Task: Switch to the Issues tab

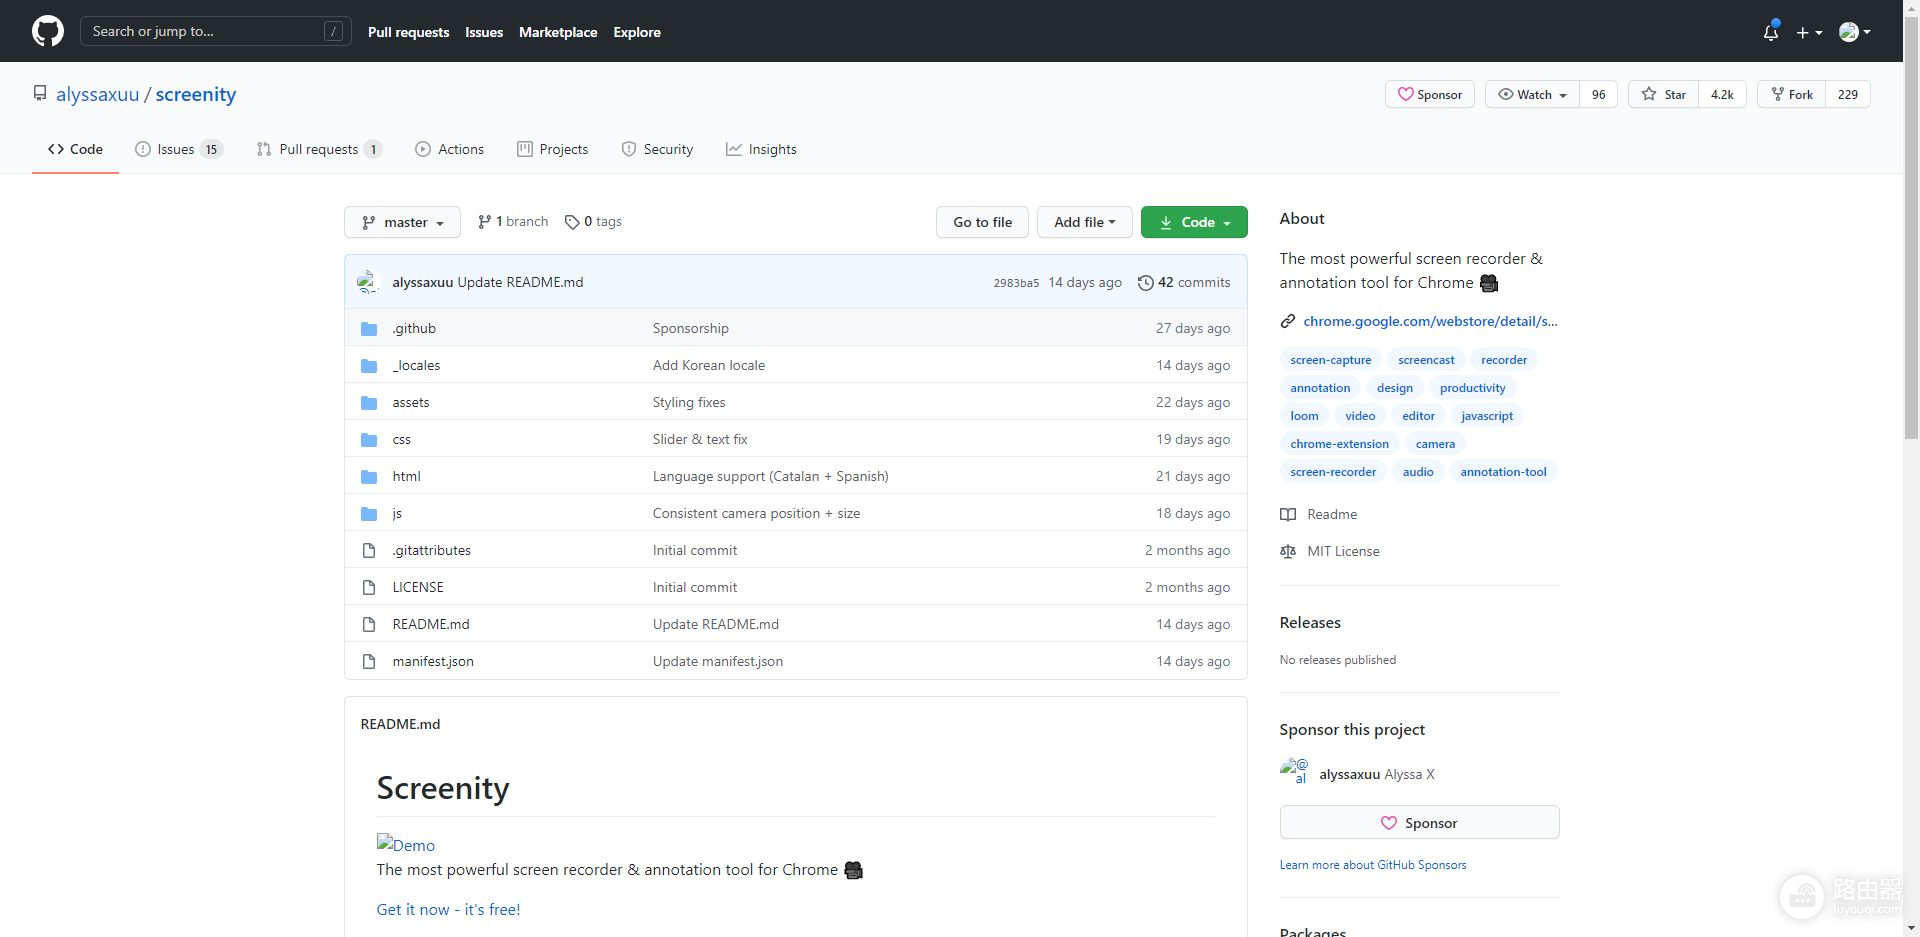Action: pos(177,149)
